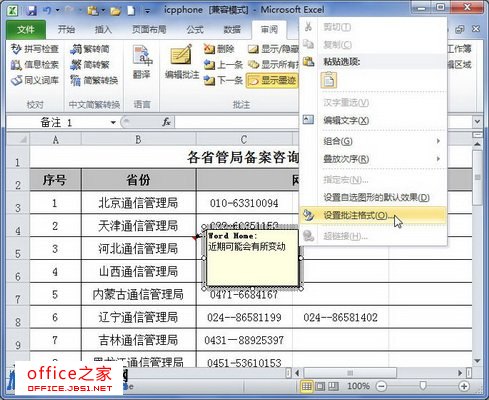Image resolution: width=489 pixels, height=400 pixels.
Task: Click the 100% zoom level
Action: pyautogui.click(x=358, y=386)
